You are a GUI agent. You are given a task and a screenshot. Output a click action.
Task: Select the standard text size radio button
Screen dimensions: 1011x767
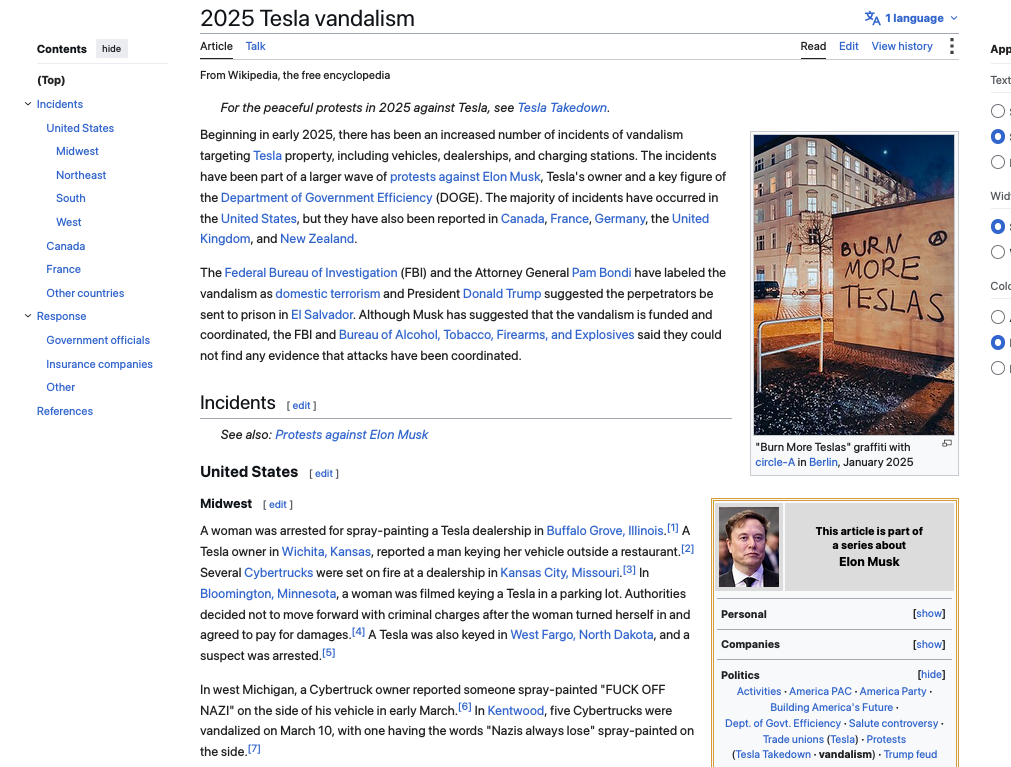(x=997, y=137)
